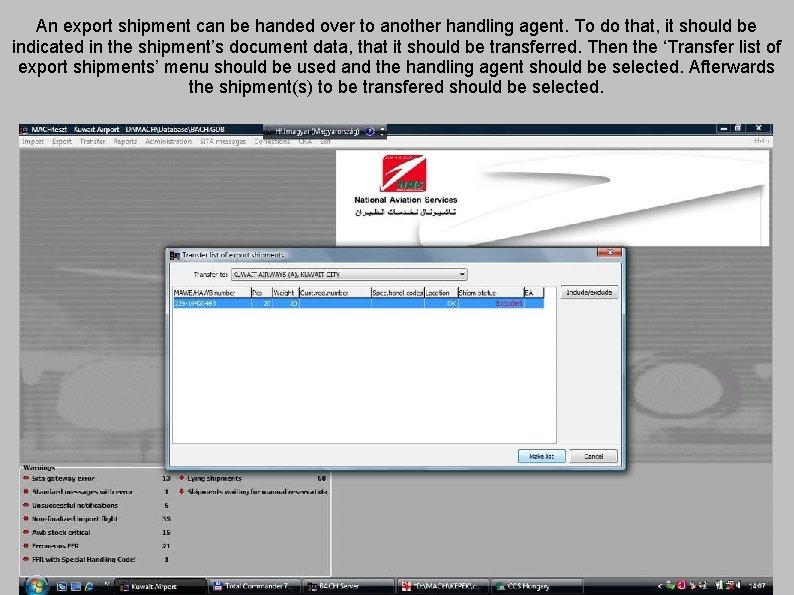Open the Import menu
794x595 pixels.
[33, 142]
